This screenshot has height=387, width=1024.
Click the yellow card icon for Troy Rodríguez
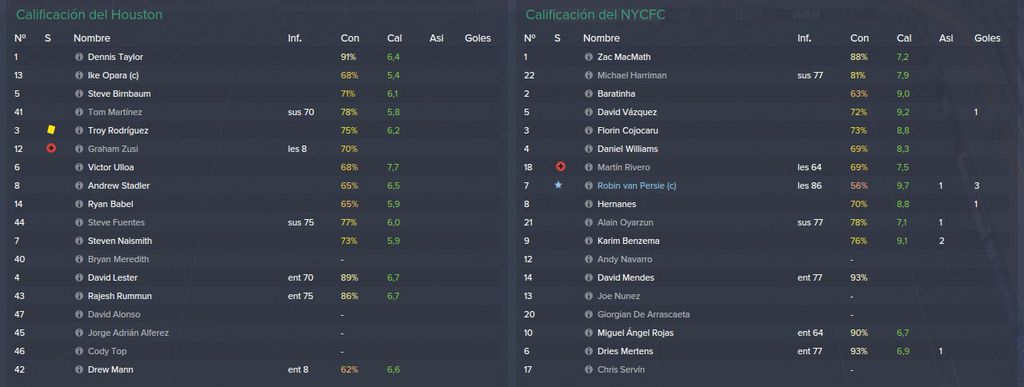pos(51,131)
